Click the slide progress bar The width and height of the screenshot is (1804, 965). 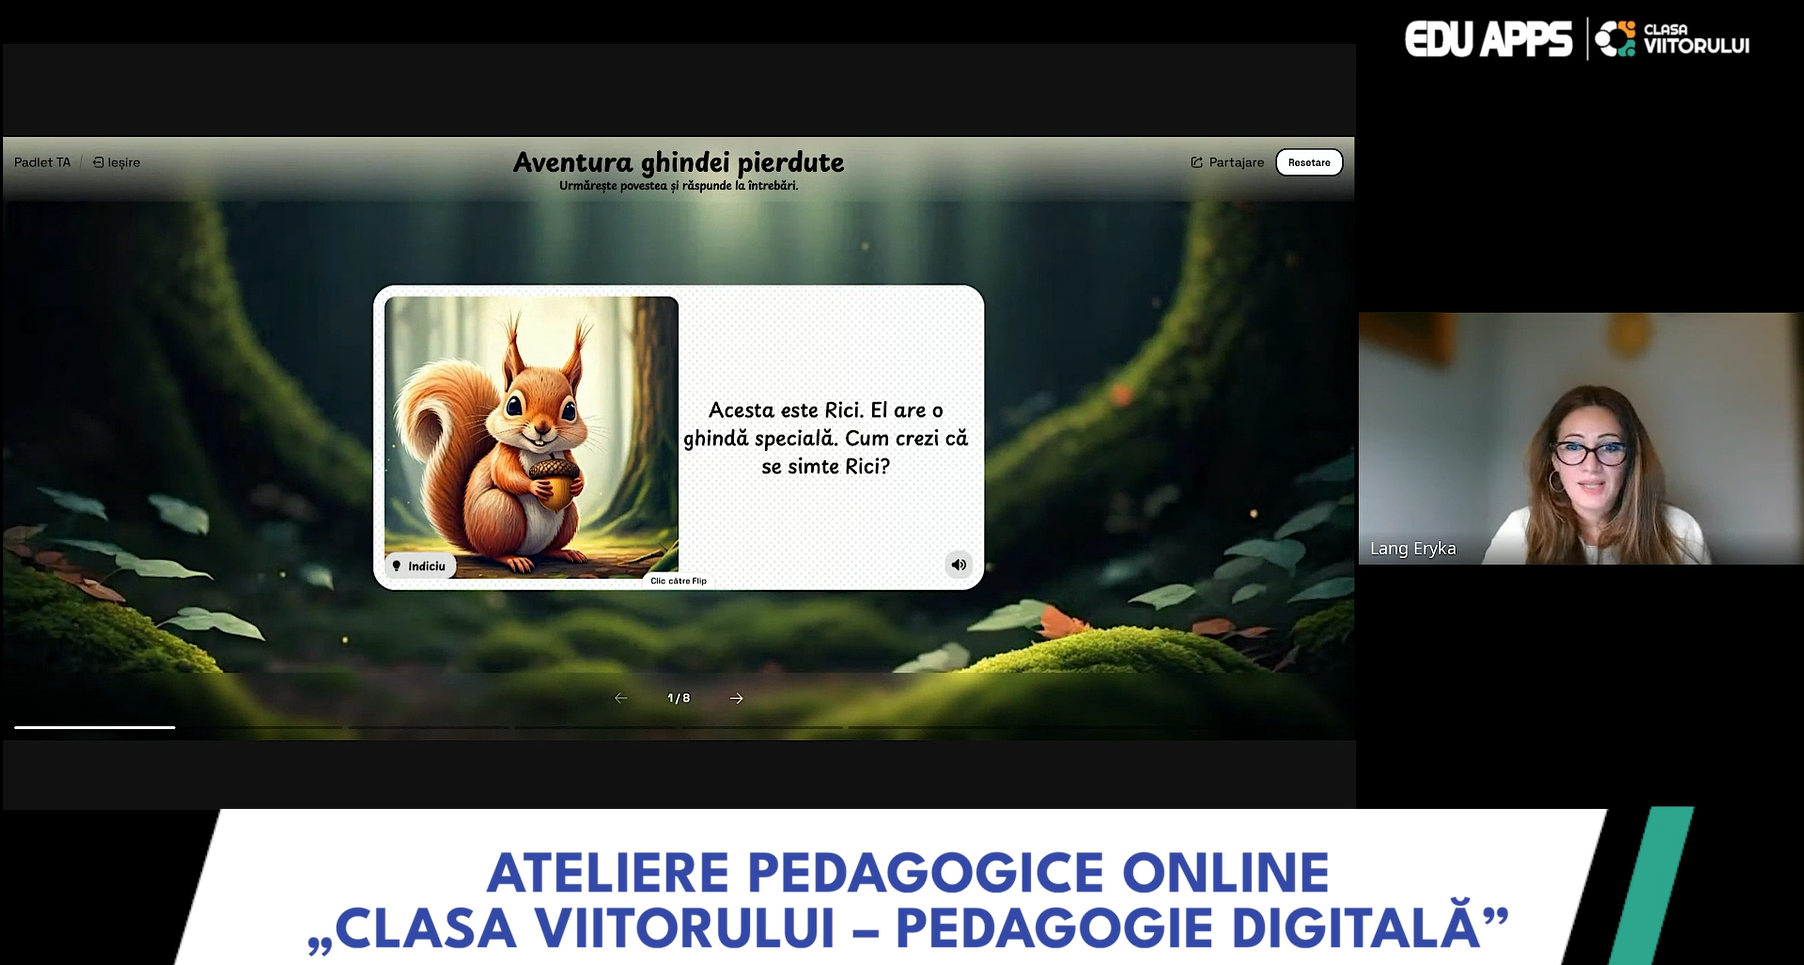click(678, 727)
